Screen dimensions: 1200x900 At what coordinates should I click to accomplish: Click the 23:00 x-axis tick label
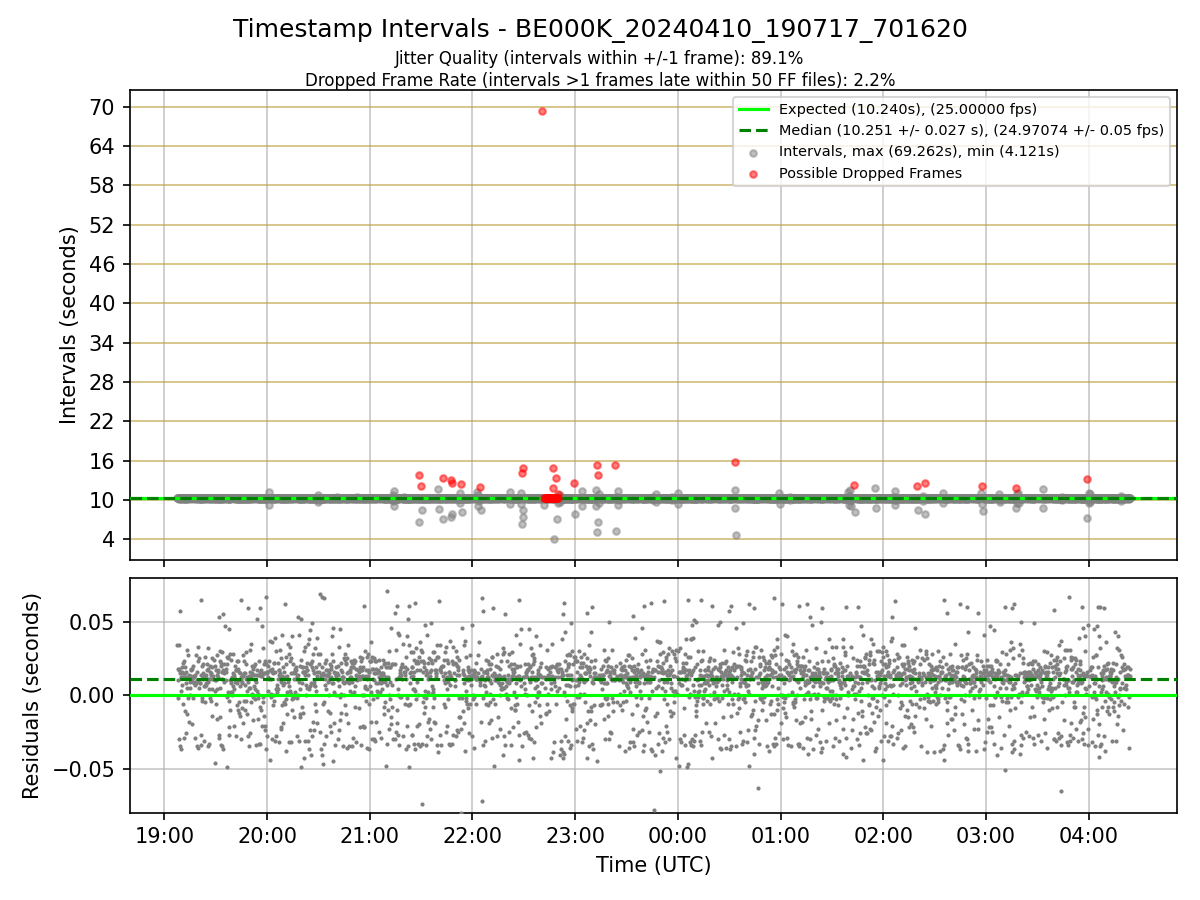point(575,836)
